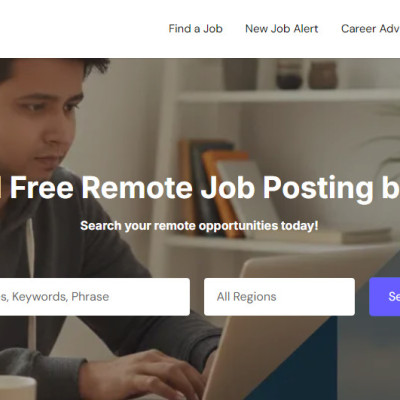Click the white hoodie drawstring
This screenshot has width=400, height=400.
(x=31, y=283)
